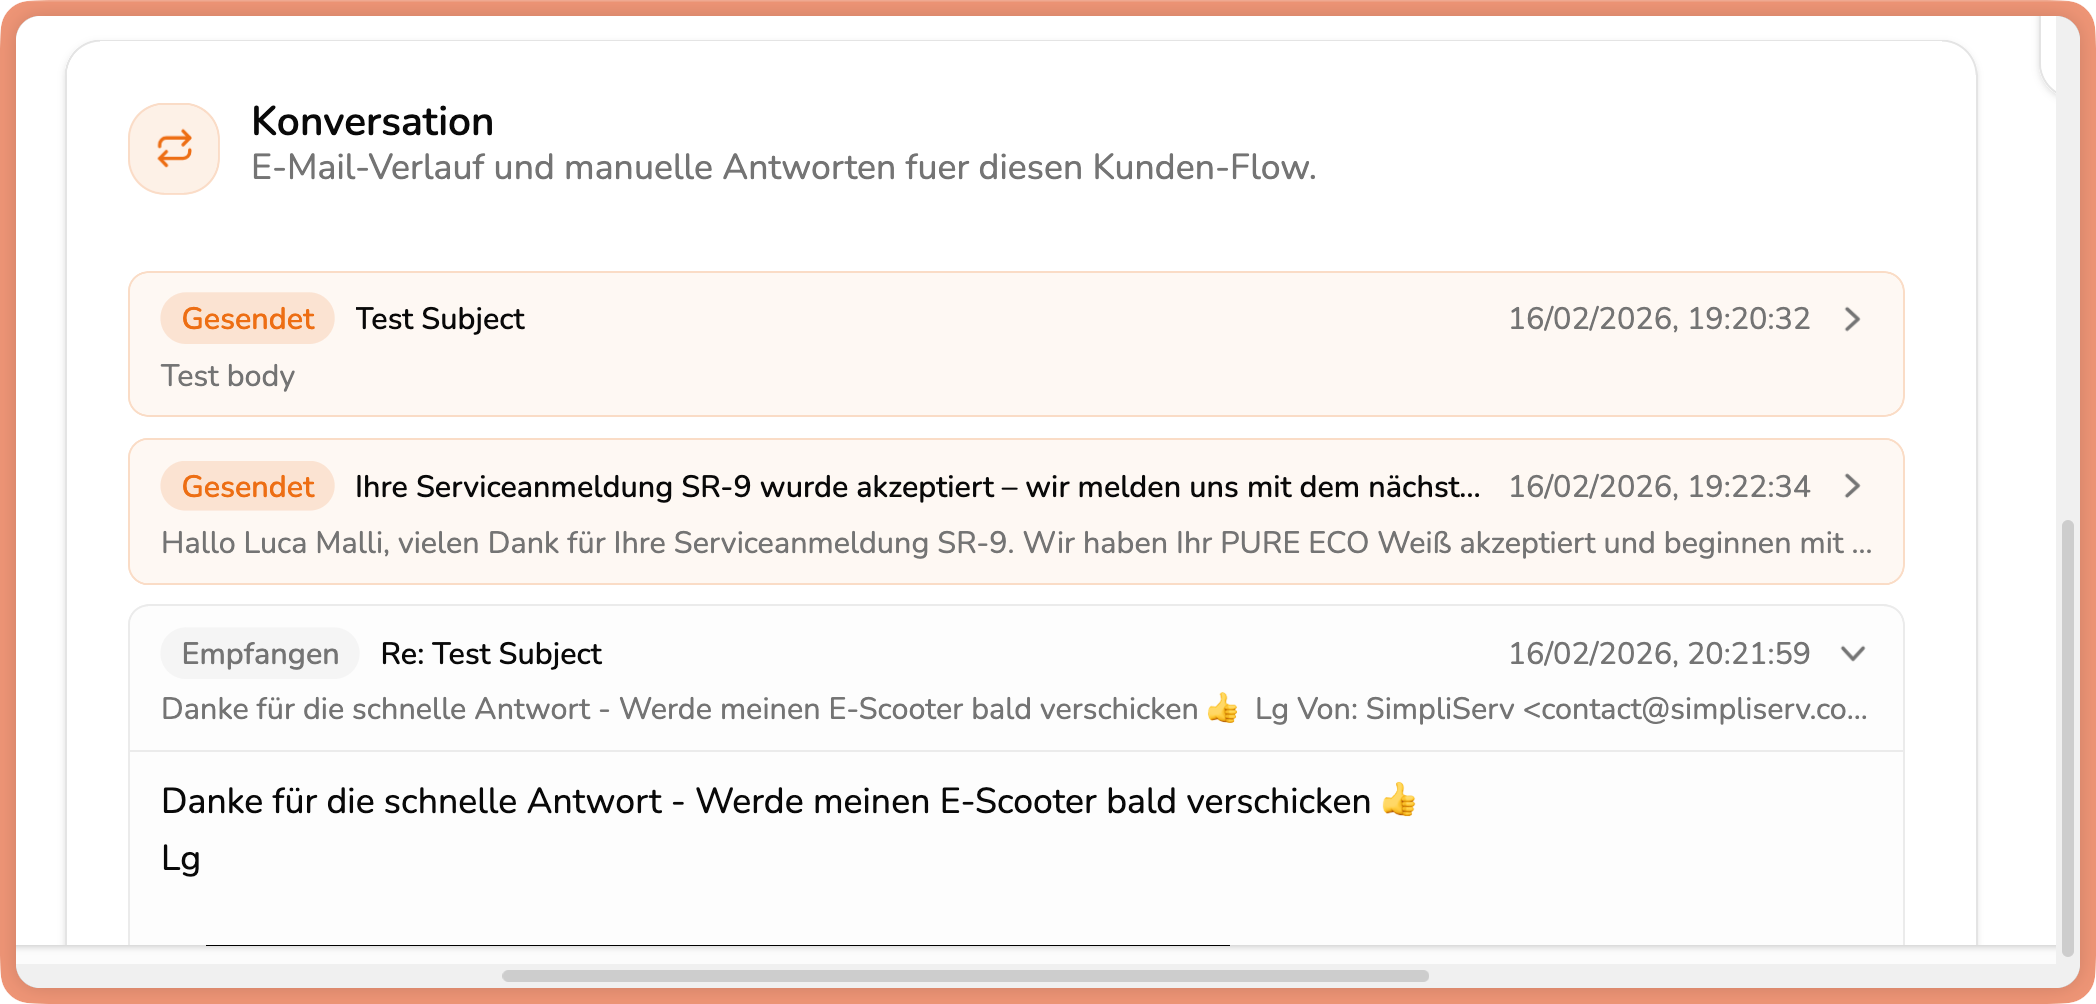Select the subject "Test Subject"

click(x=439, y=318)
